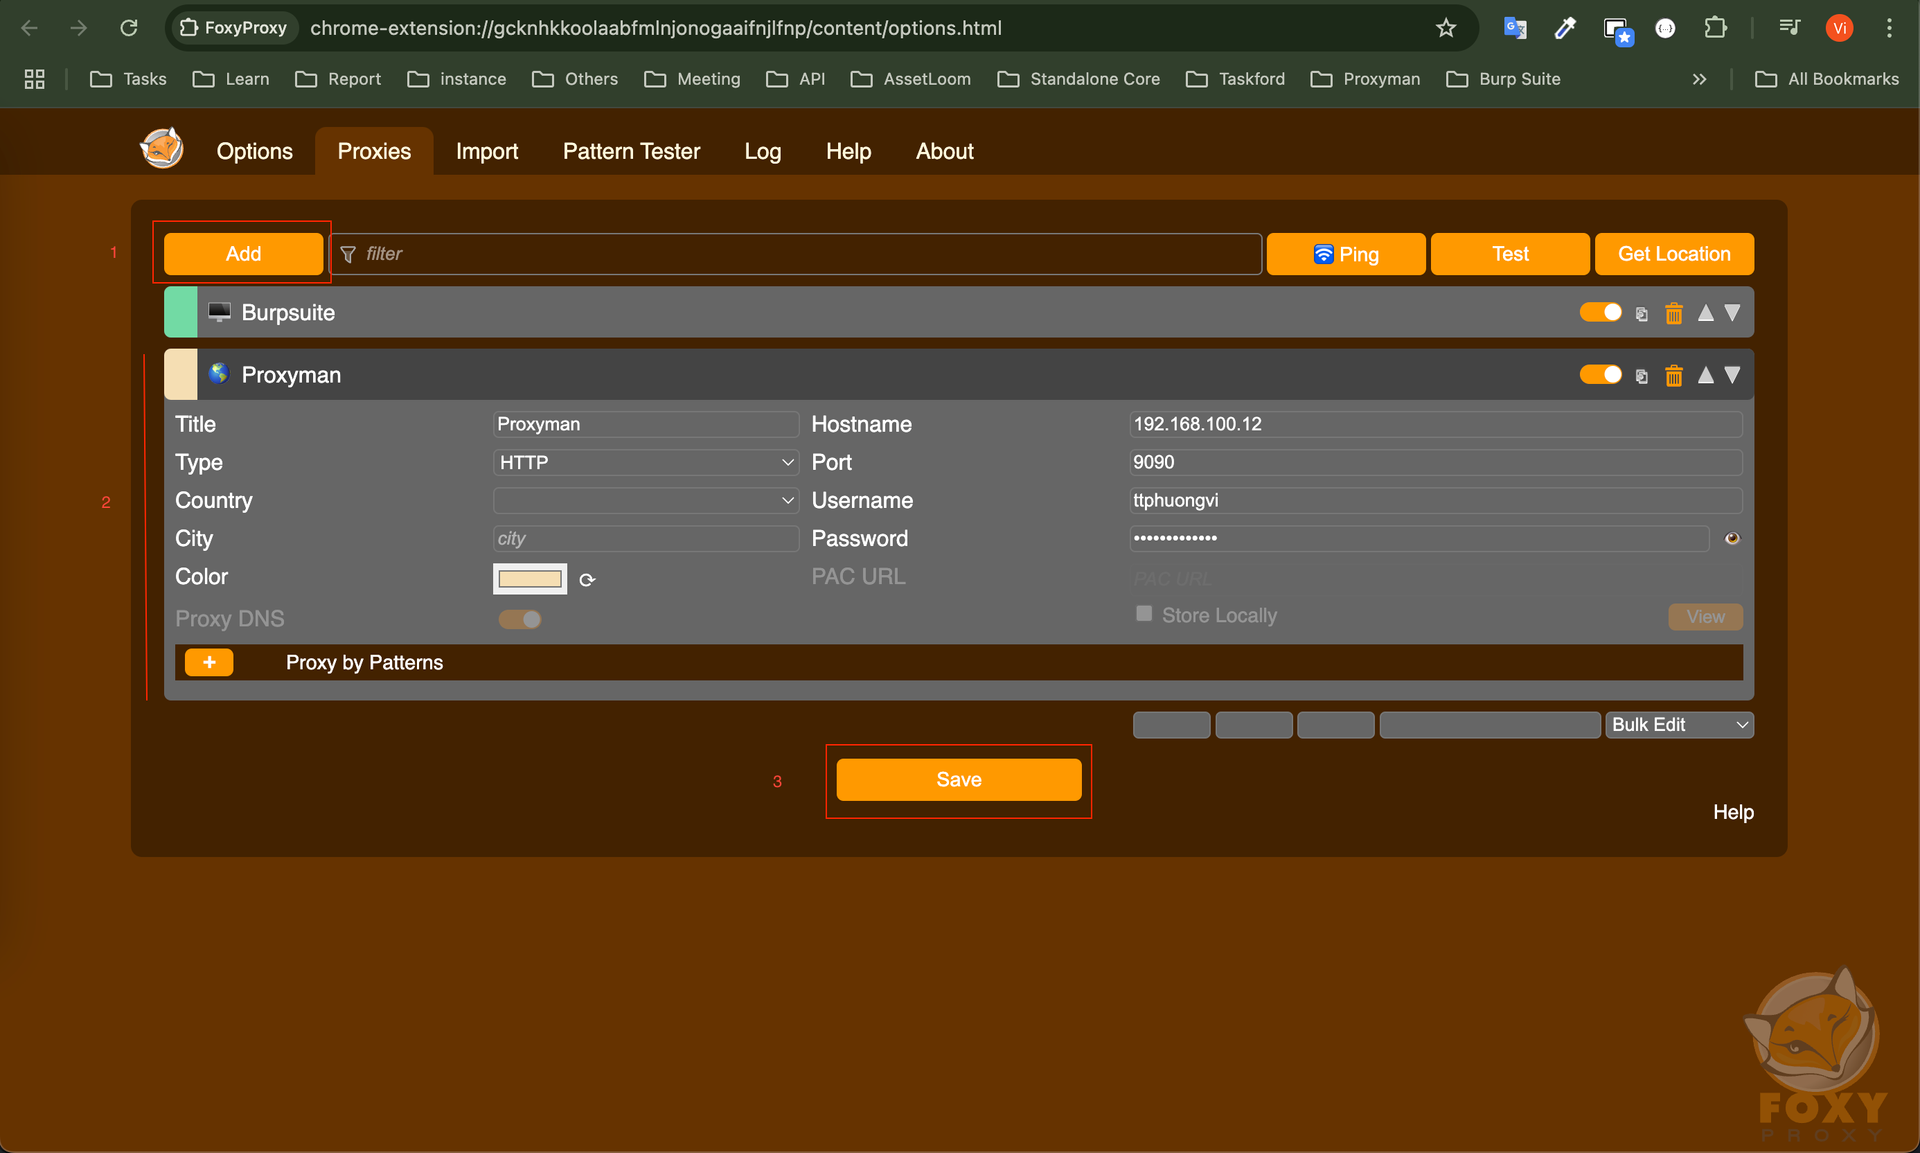
Task: Click the monitor icon beside Burpsuite
Action: (x=219, y=312)
